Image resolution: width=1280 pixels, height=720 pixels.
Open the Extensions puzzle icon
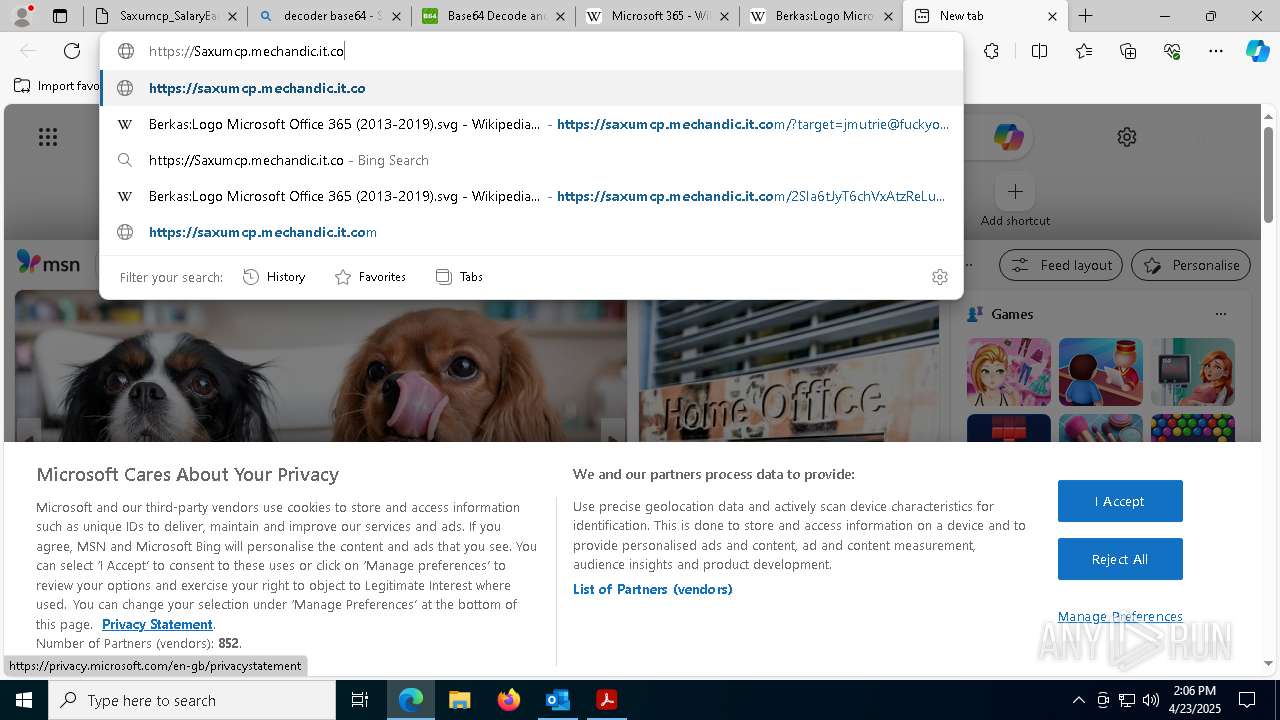click(991, 51)
